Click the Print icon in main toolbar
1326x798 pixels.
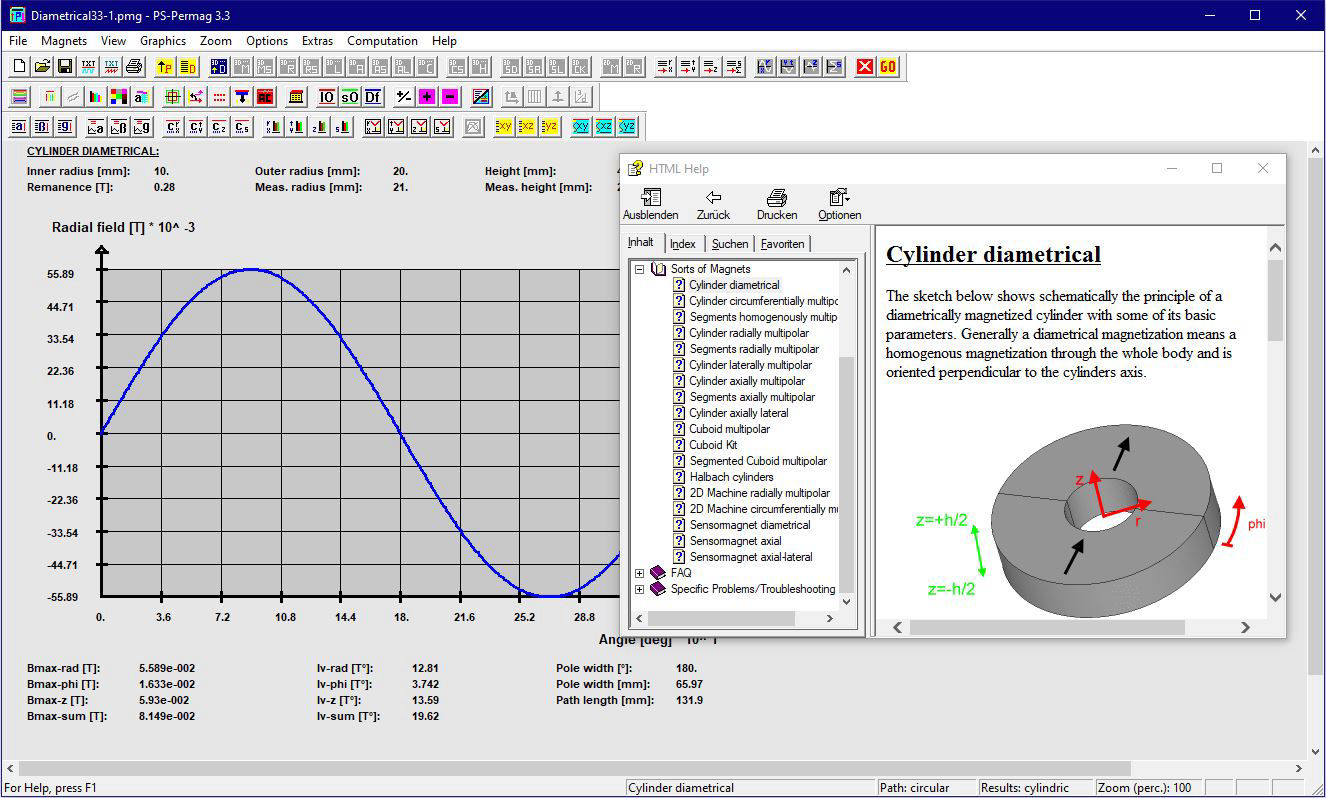(135, 67)
